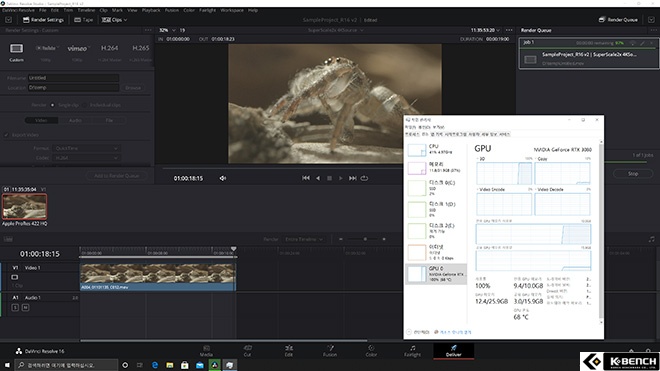Open Windows Start menu
This screenshot has height=371, width=660.
click(x=7, y=365)
